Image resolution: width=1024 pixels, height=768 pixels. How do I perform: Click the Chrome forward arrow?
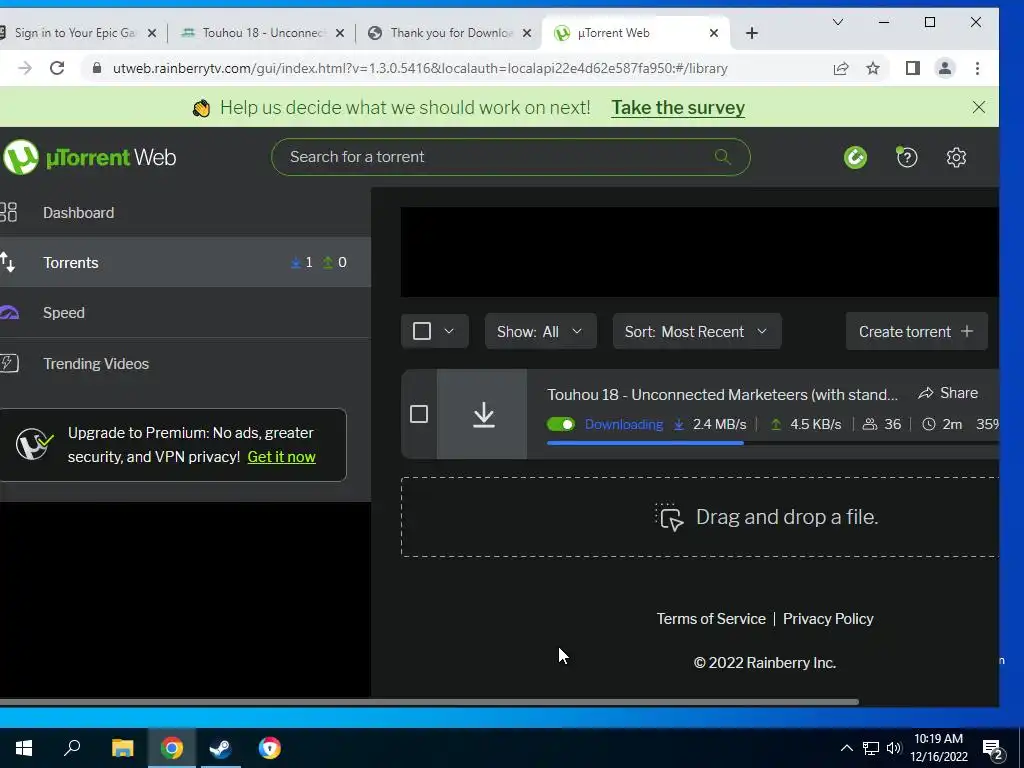click(25, 68)
